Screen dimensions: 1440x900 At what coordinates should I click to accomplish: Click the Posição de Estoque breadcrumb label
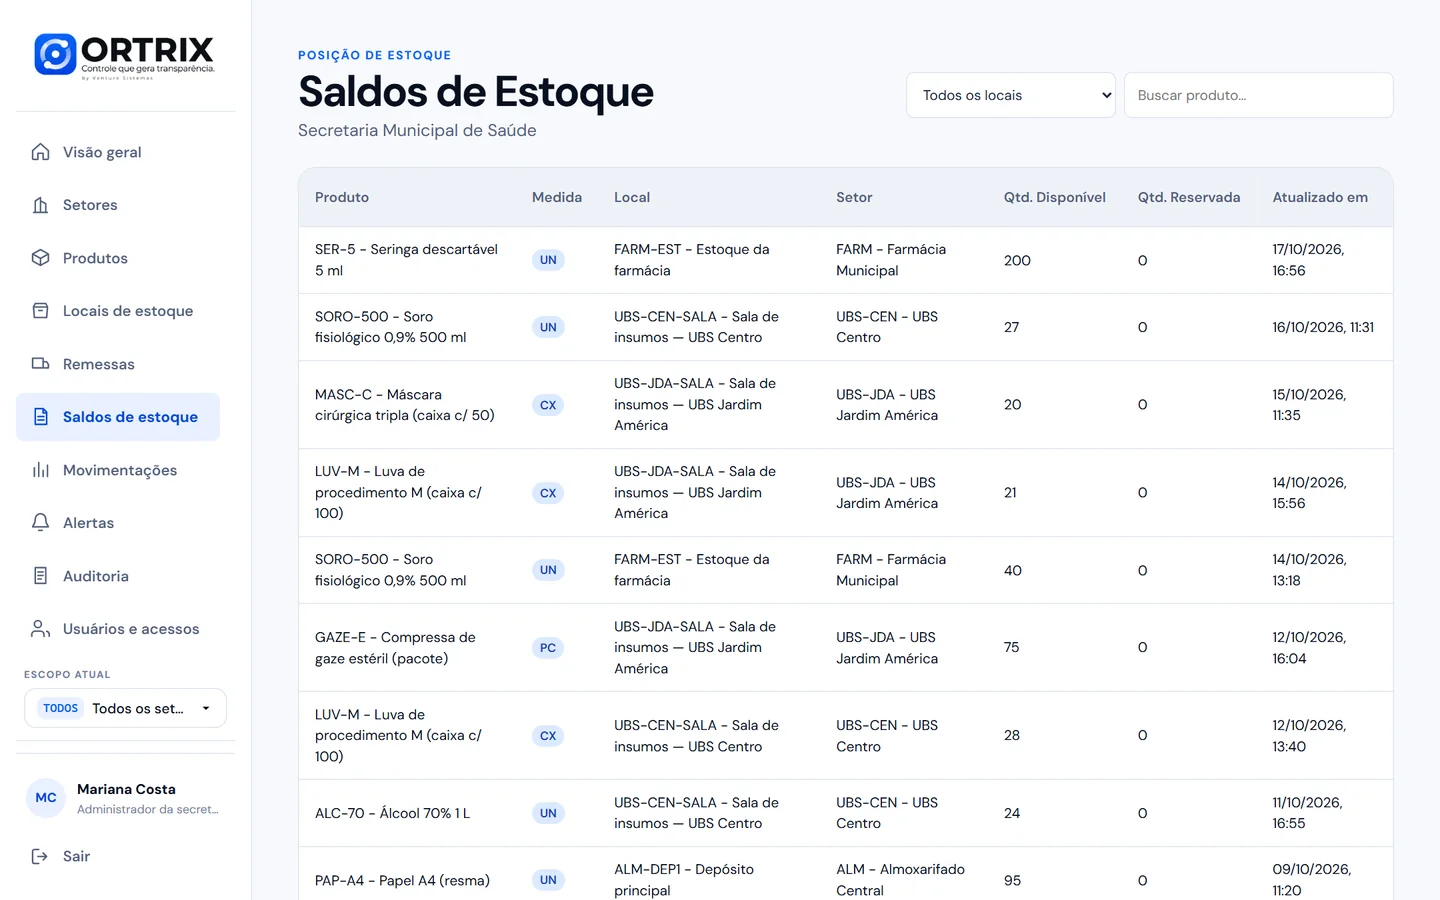pyautogui.click(x=374, y=55)
